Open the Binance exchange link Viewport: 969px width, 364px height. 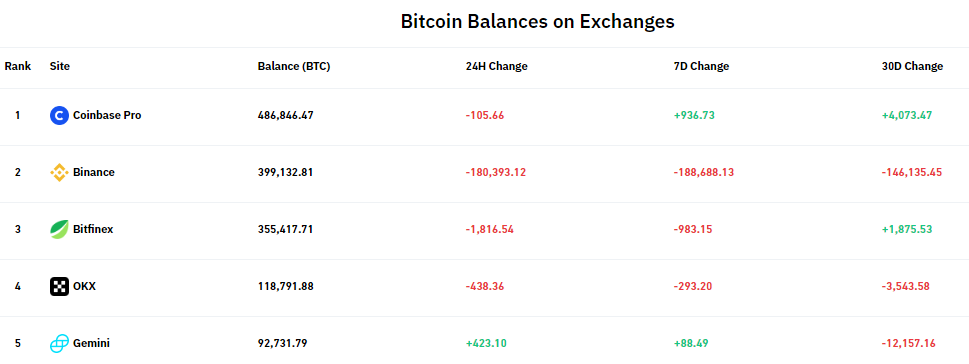93,172
